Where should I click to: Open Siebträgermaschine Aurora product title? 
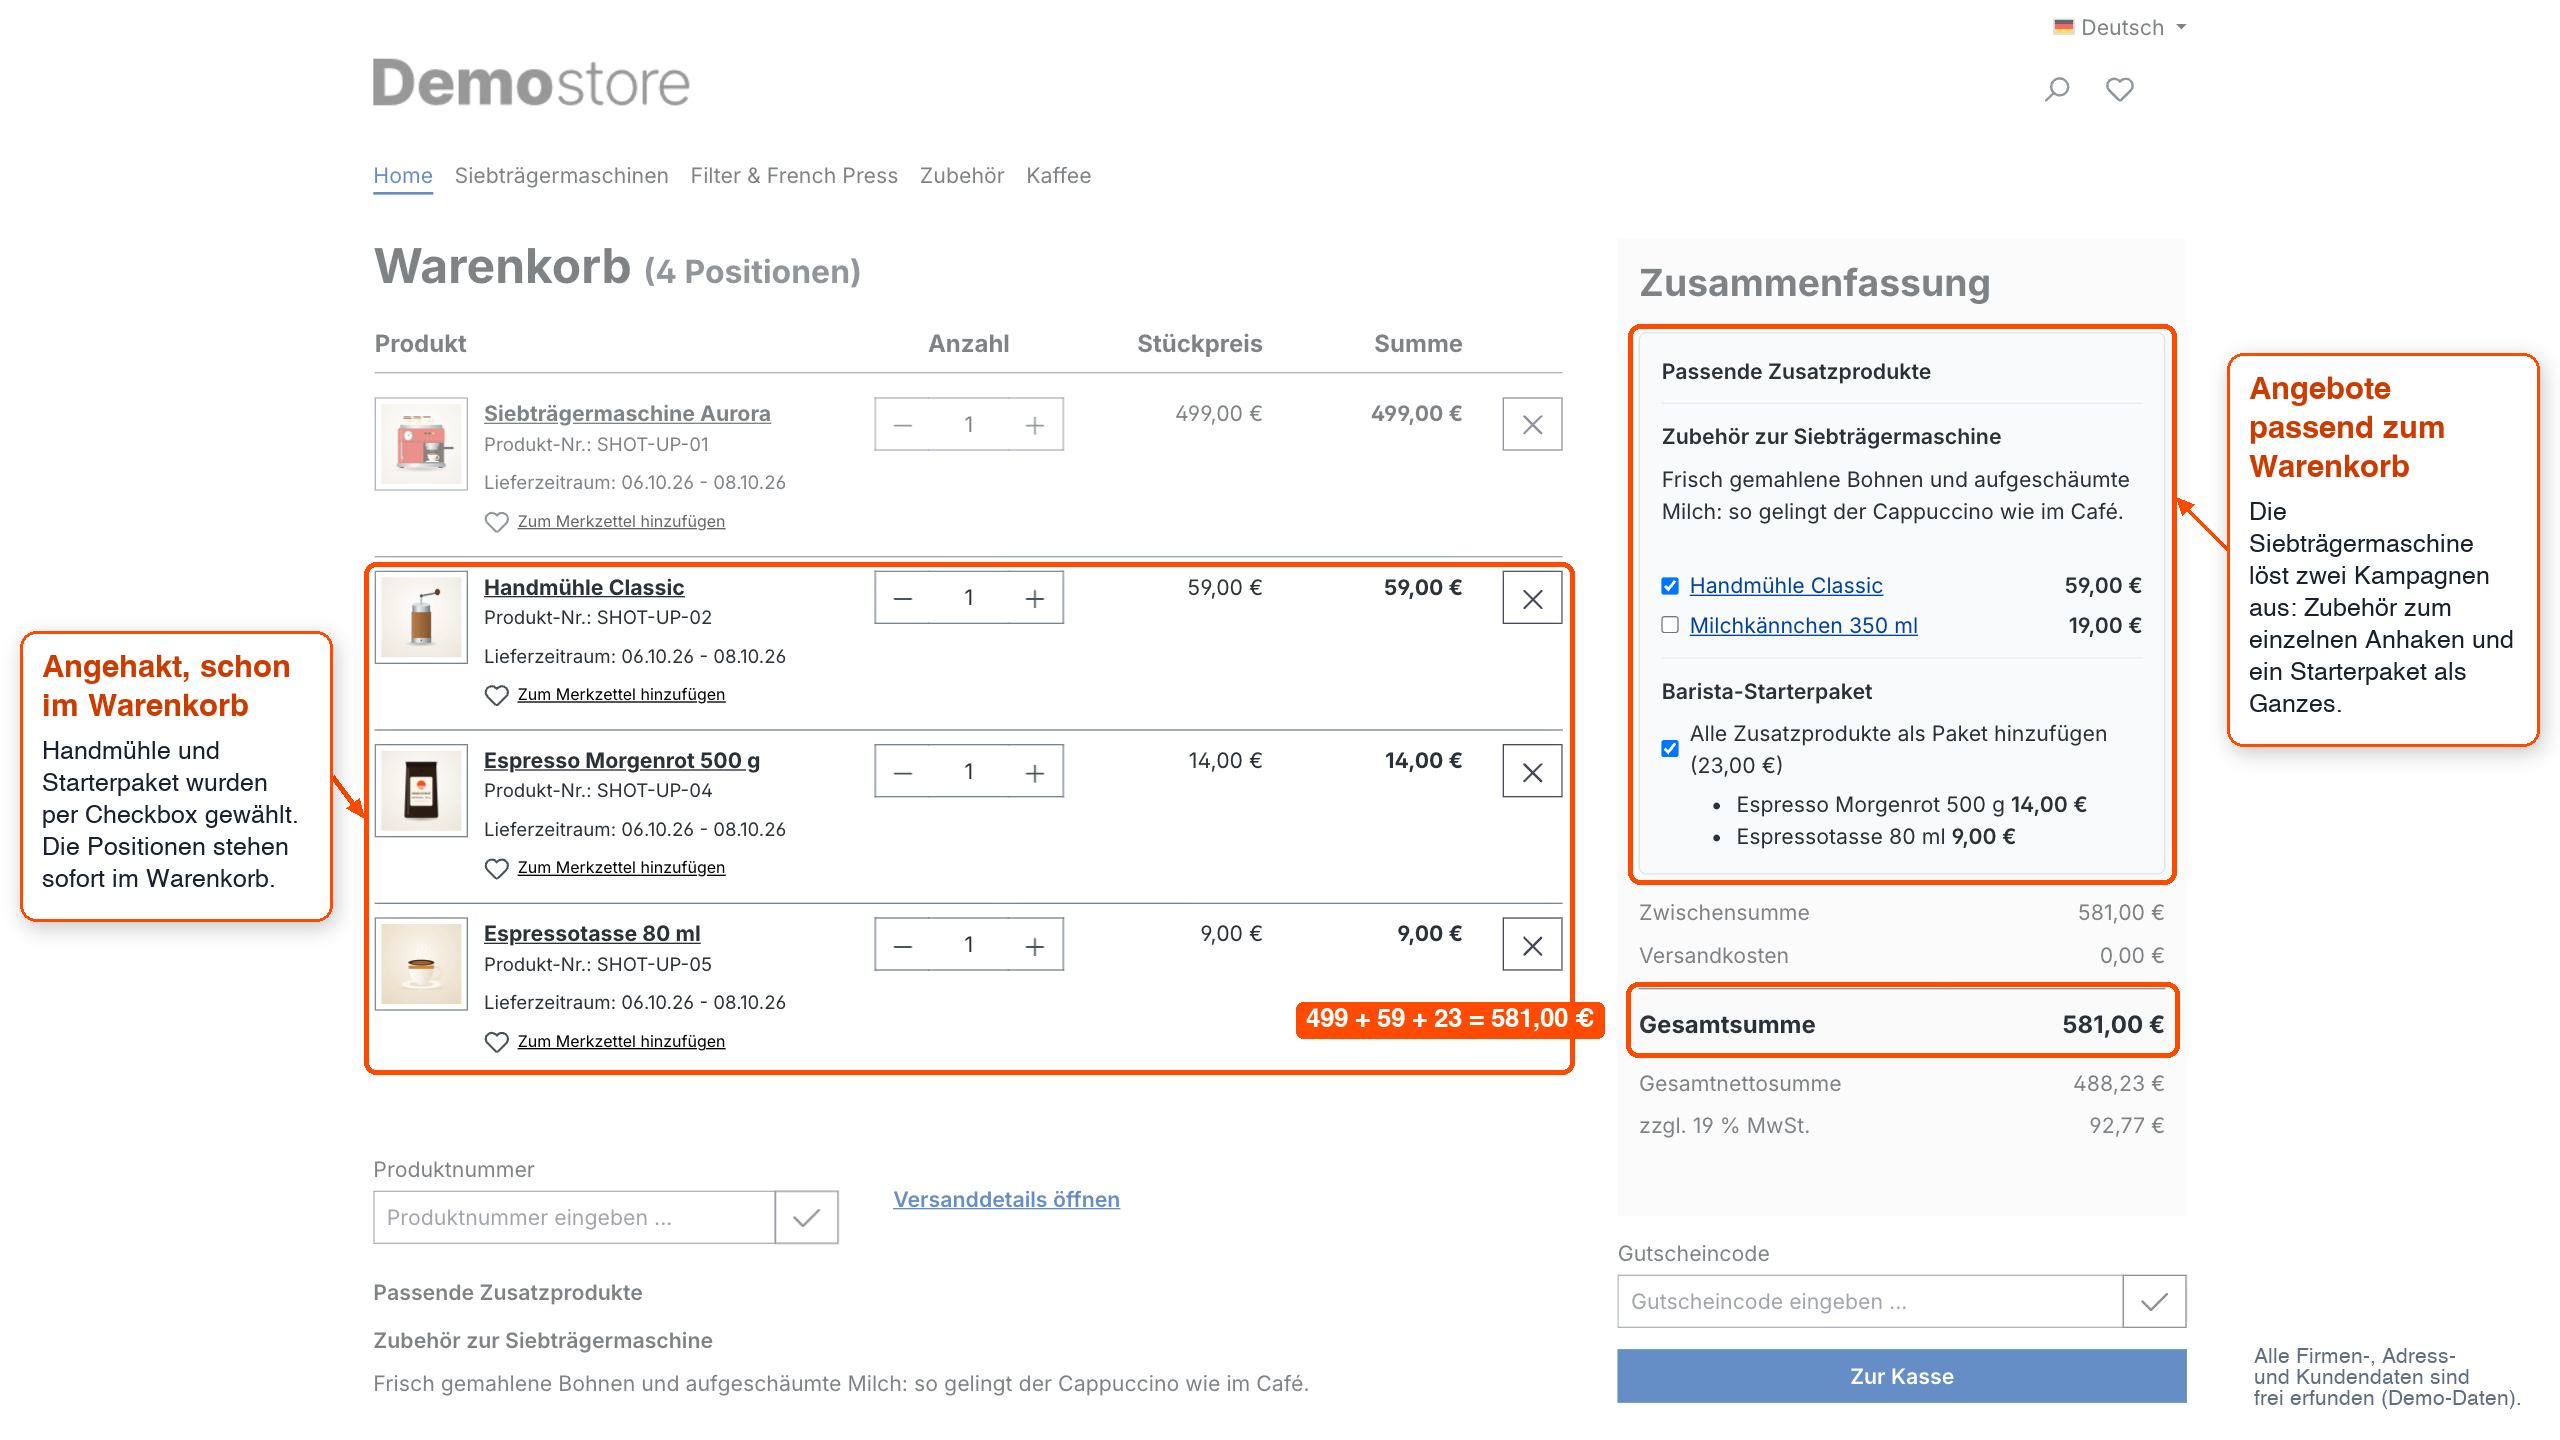627,413
